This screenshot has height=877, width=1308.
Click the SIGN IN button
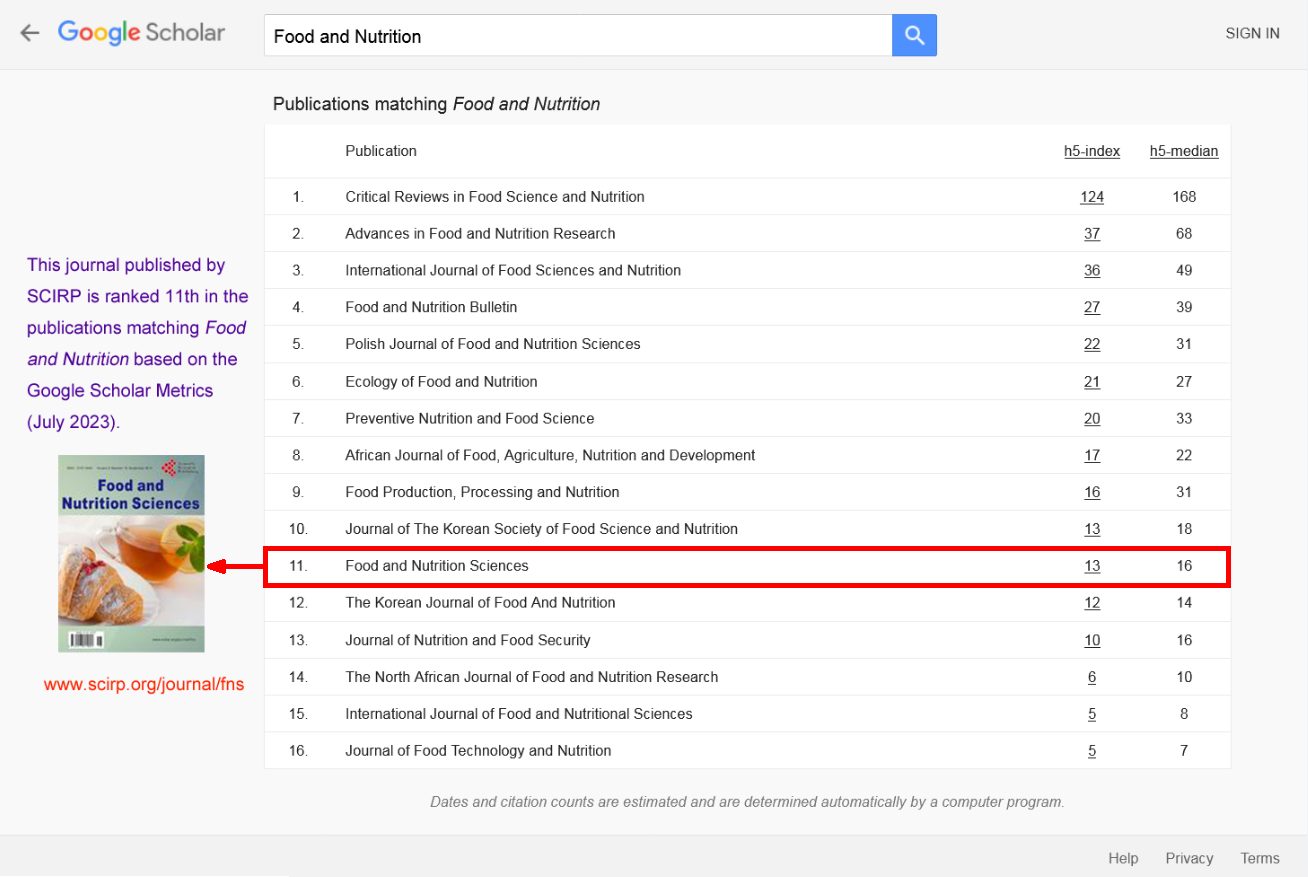1252,33
